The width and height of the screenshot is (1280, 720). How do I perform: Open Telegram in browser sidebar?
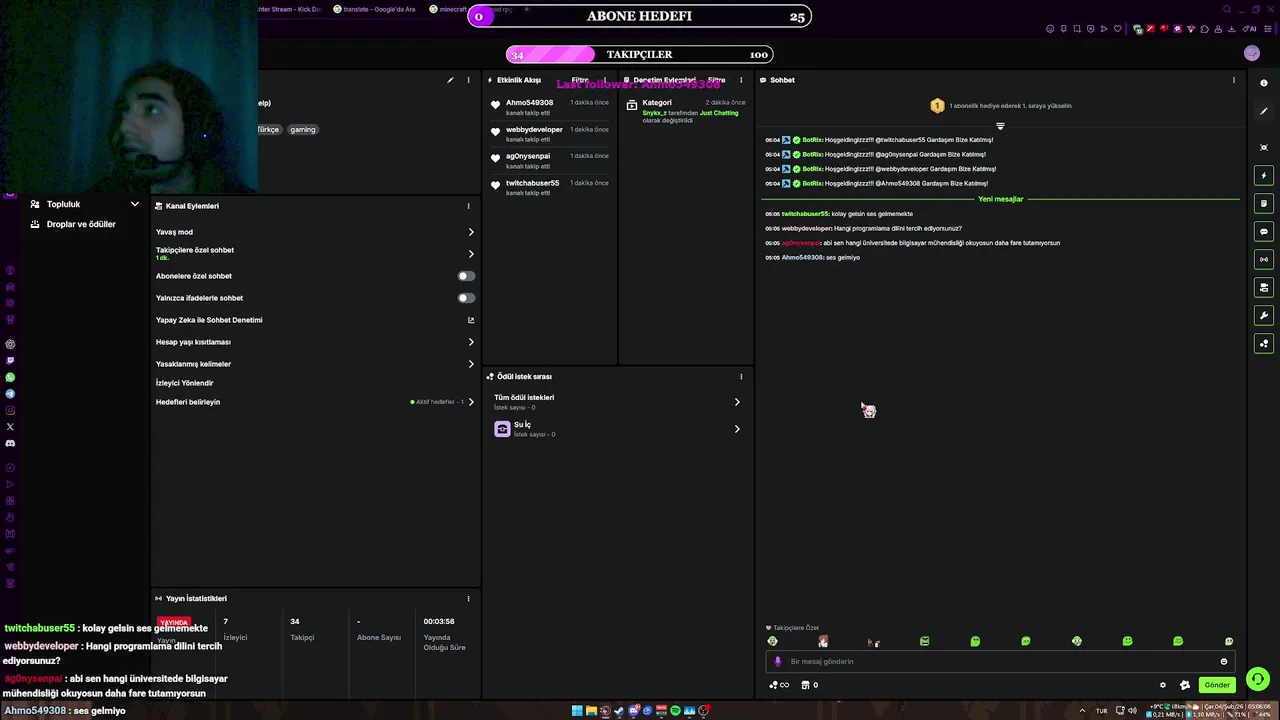(x=10, y=394)
